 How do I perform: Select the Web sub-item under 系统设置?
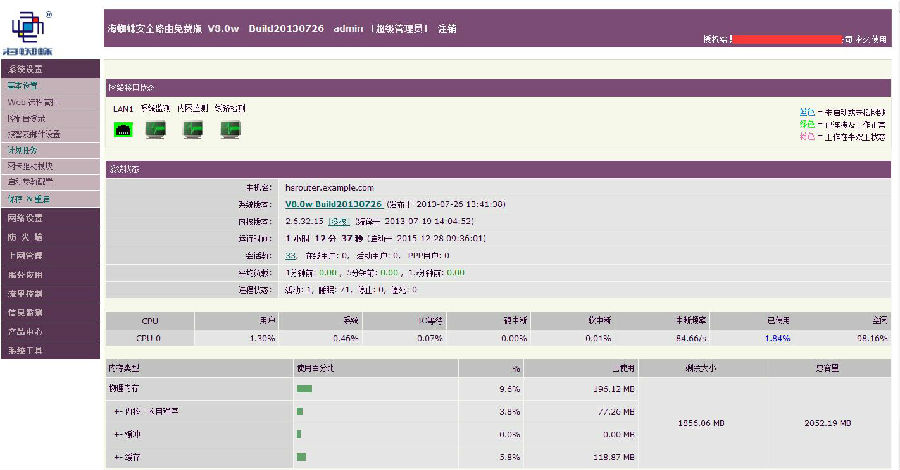pyautogui.click(x=51, y=102)
